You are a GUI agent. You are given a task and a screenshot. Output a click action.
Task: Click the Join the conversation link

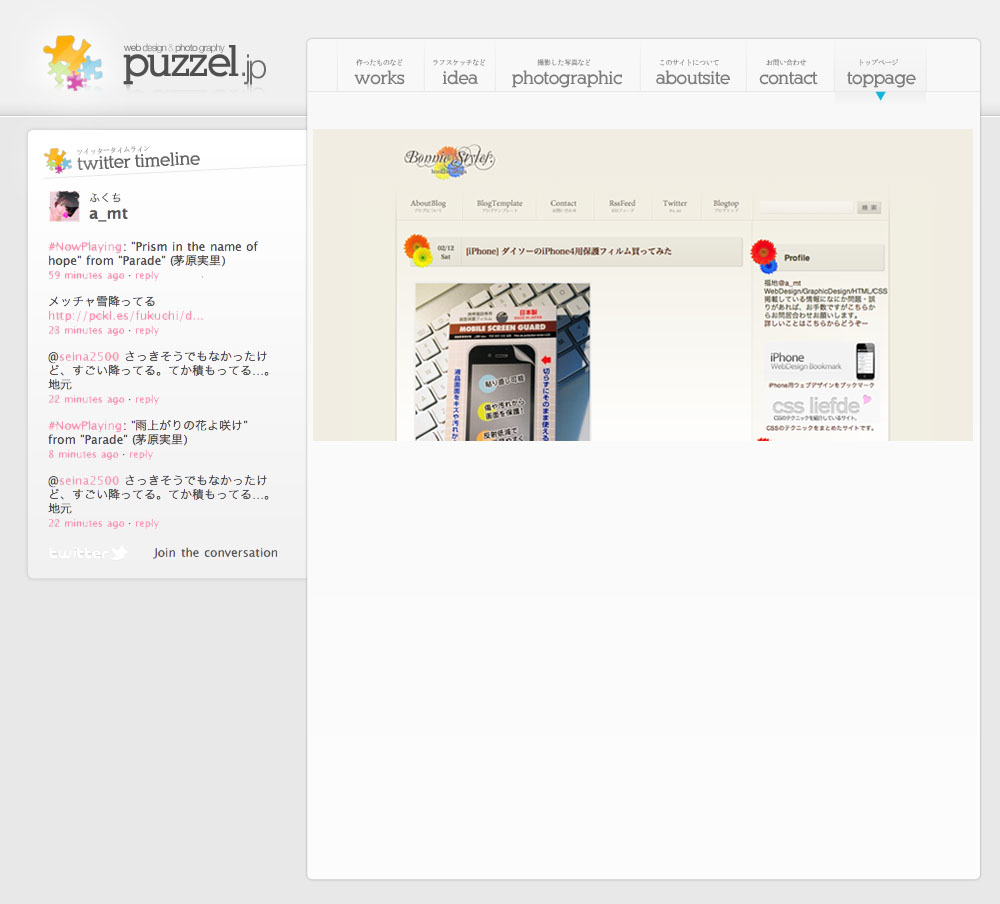[x=215, y=553]
